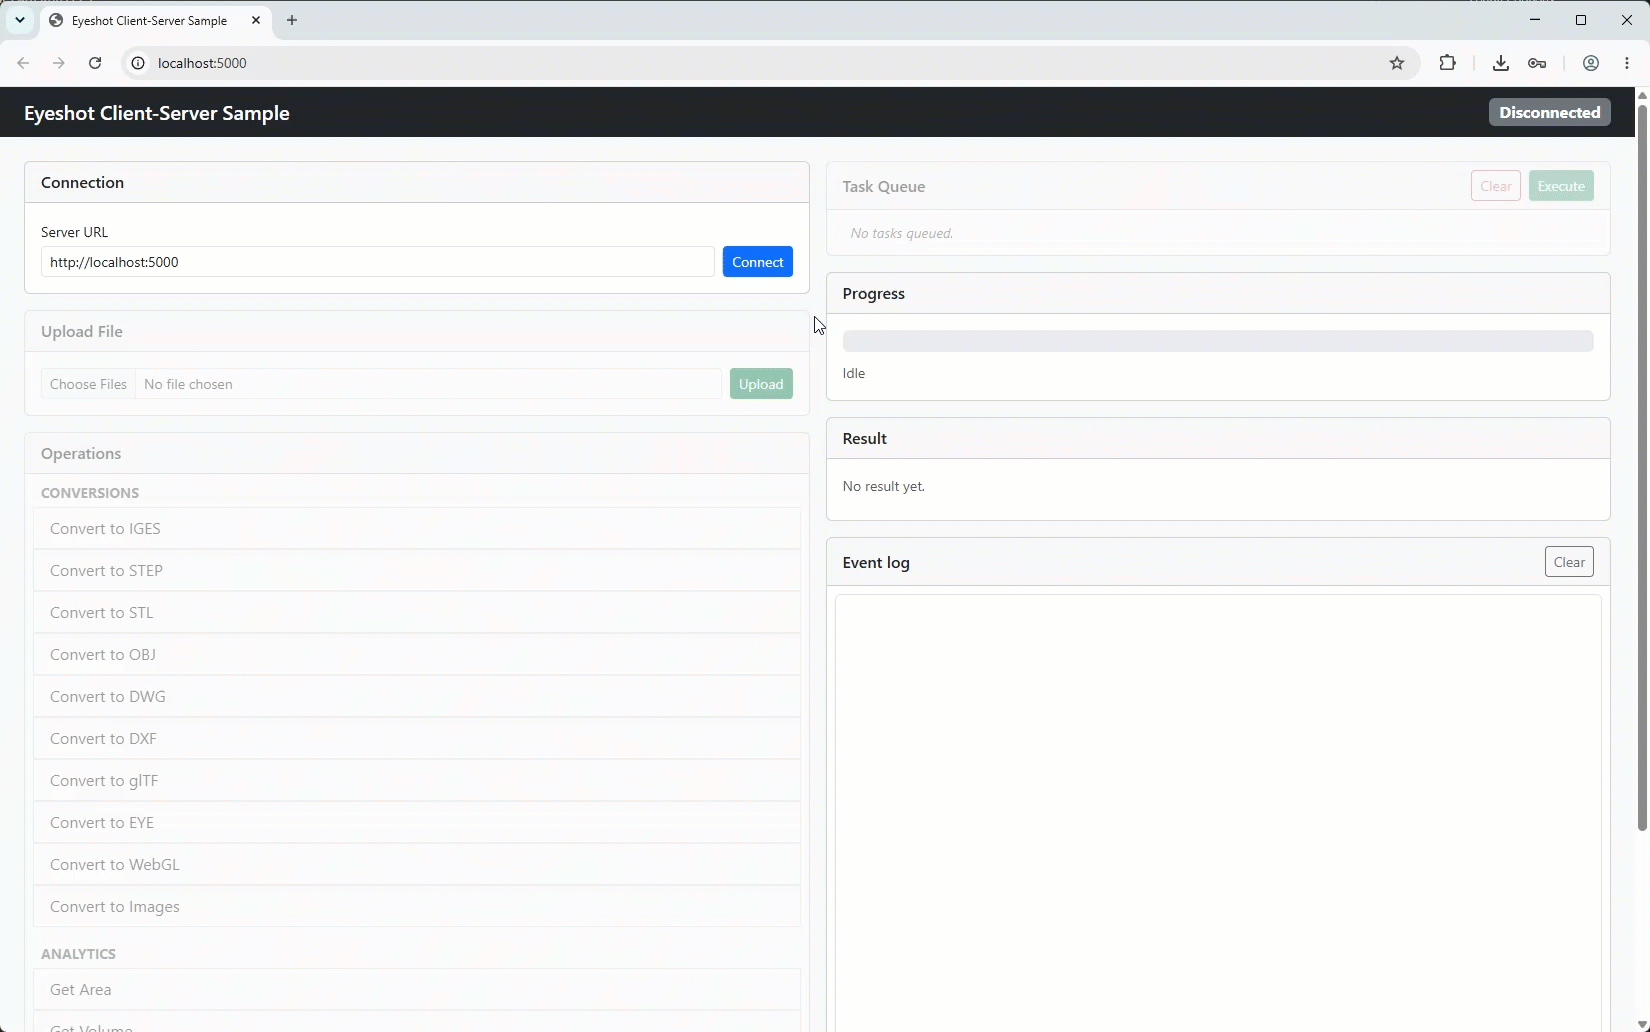View site information icon beside localhost:5000
The height and width of the screenshot is (1032, 1650).
(138, 63)
